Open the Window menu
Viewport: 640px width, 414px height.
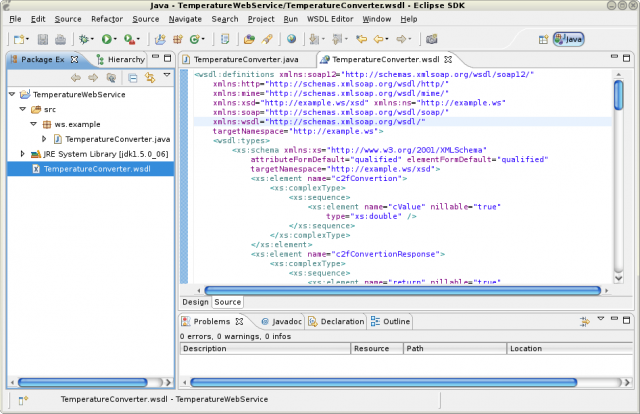[377, 19]
